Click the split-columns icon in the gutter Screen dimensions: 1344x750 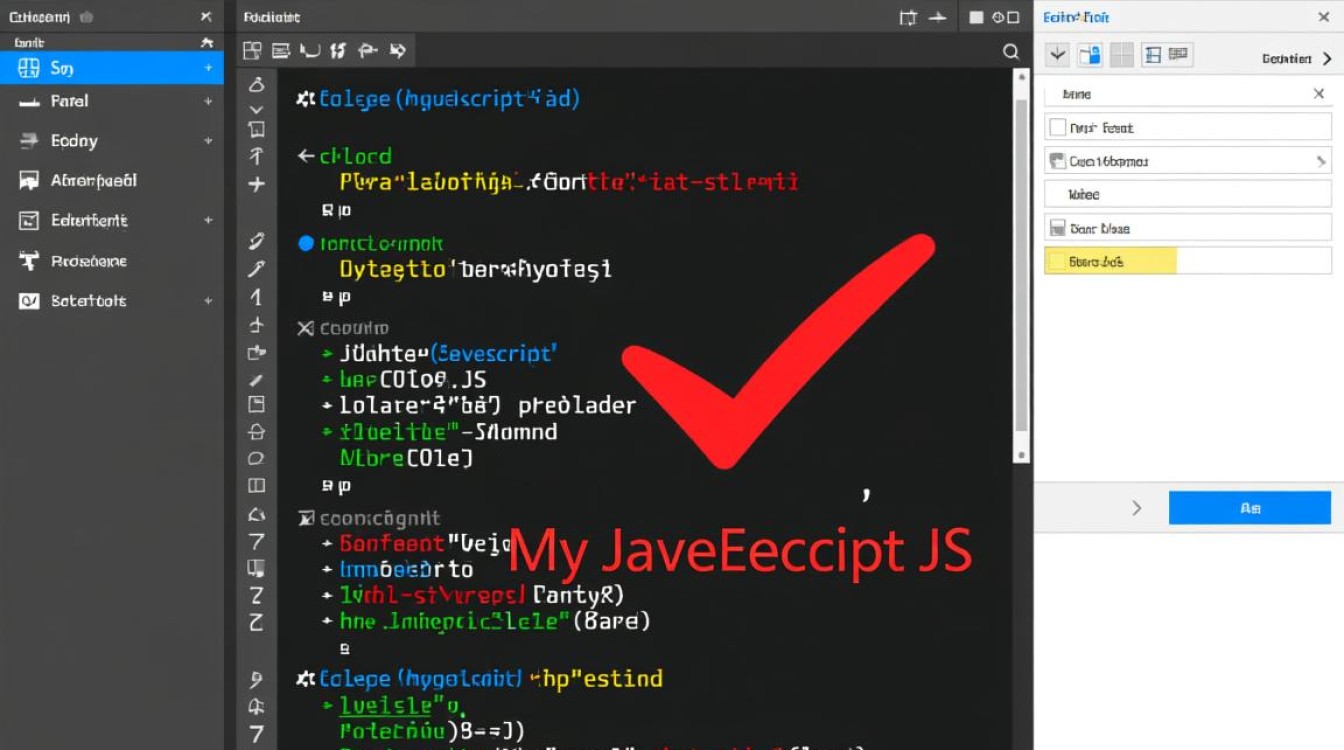tap(257, 486)
